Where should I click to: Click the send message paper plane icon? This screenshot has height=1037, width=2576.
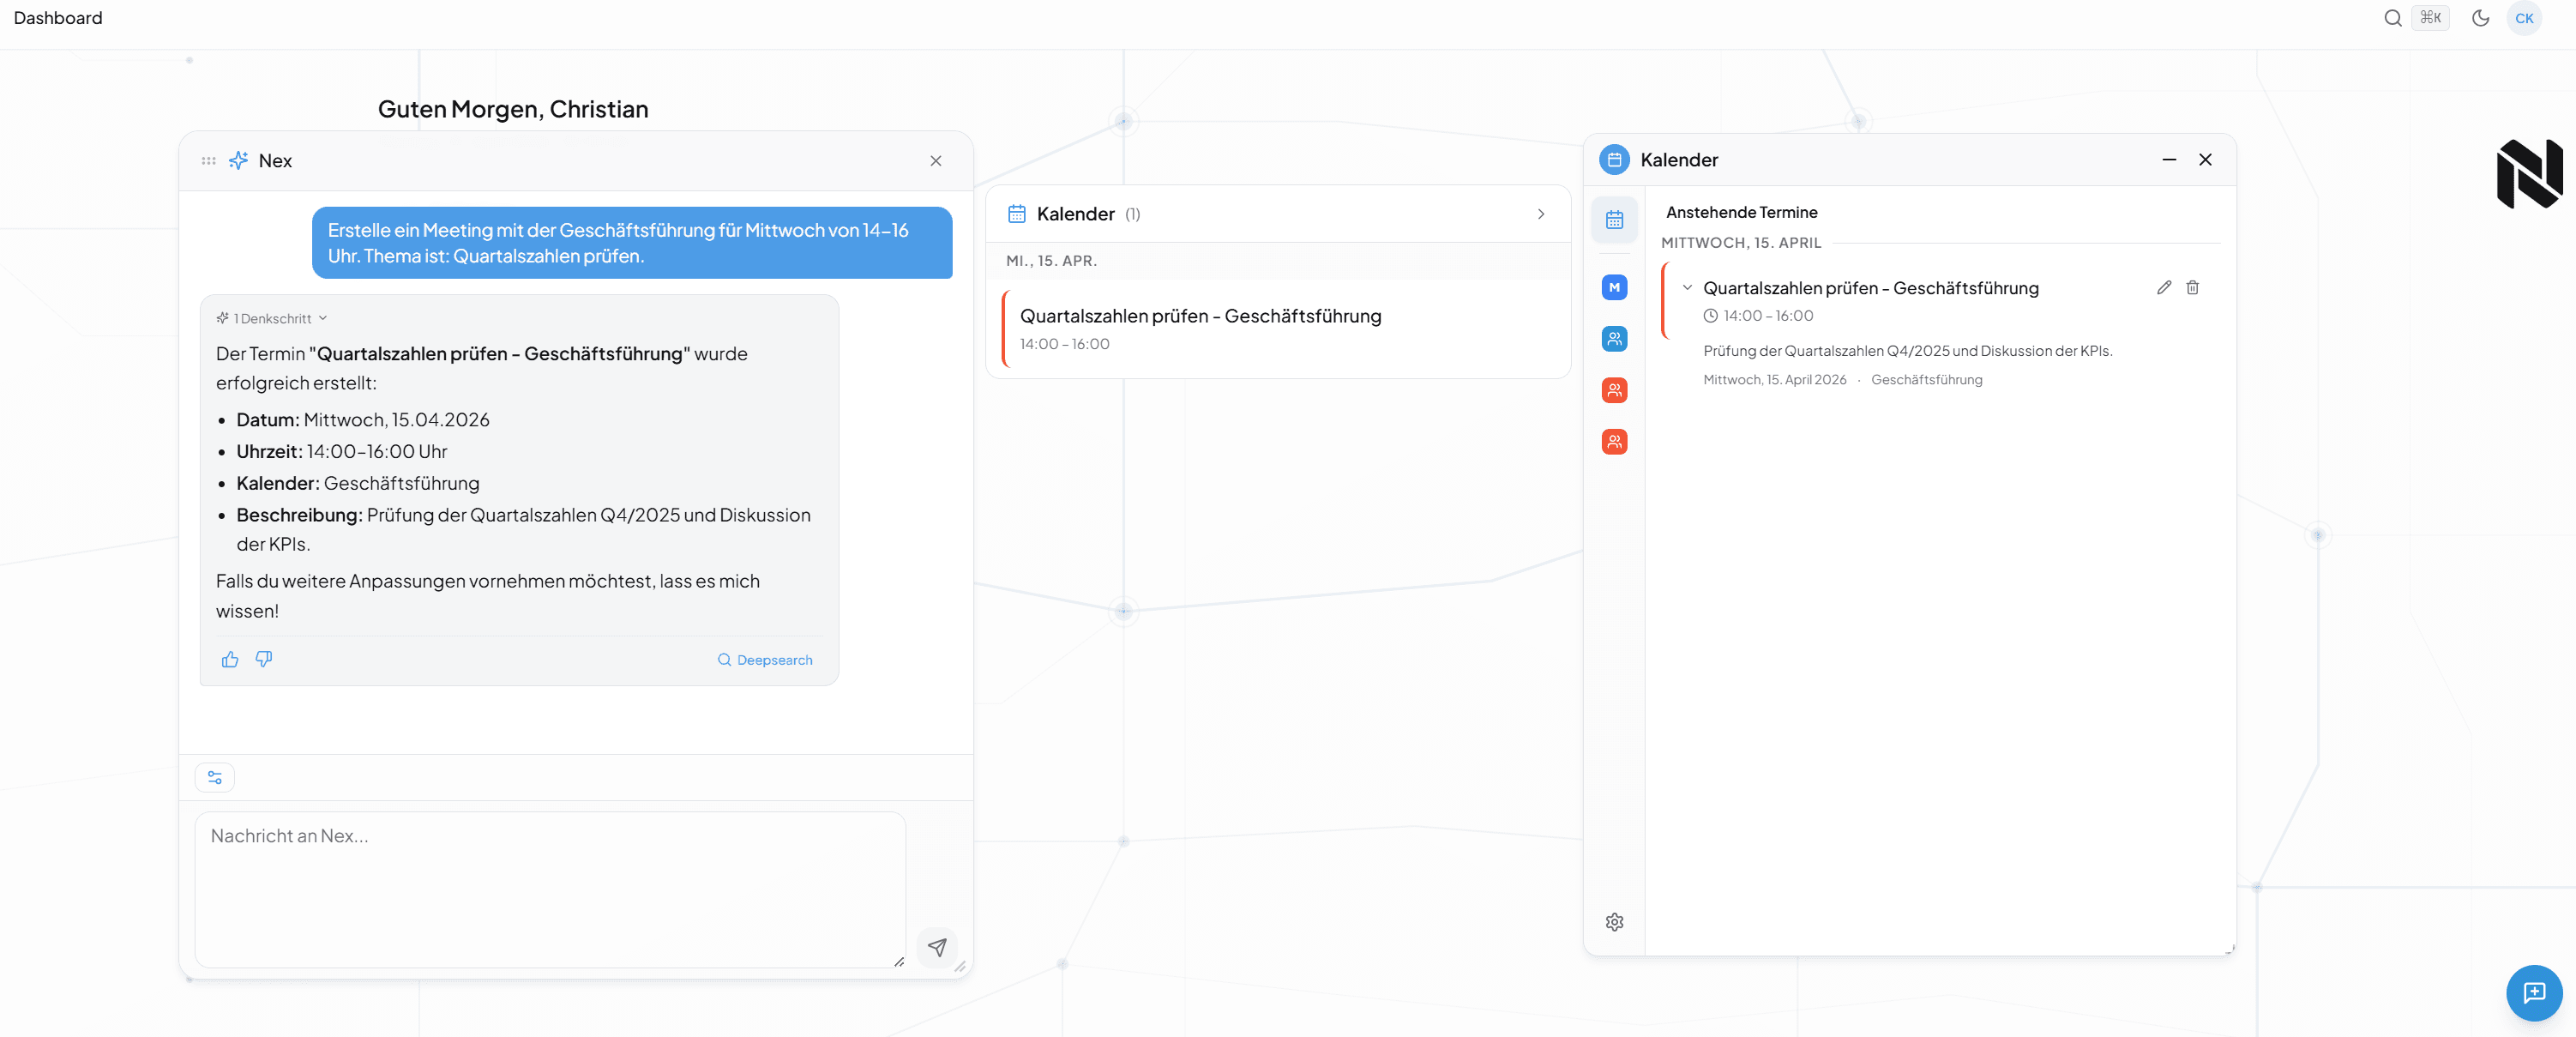pos(937,946)
